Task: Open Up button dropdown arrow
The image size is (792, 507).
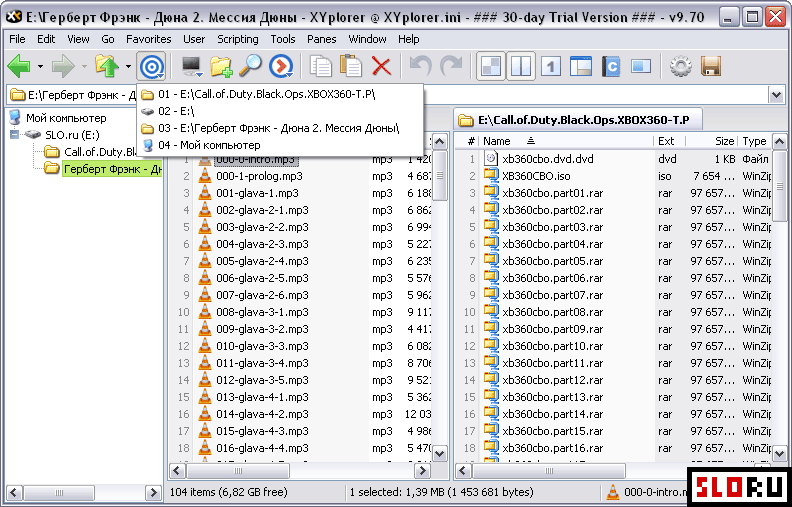Action: [x=128, y=67]
